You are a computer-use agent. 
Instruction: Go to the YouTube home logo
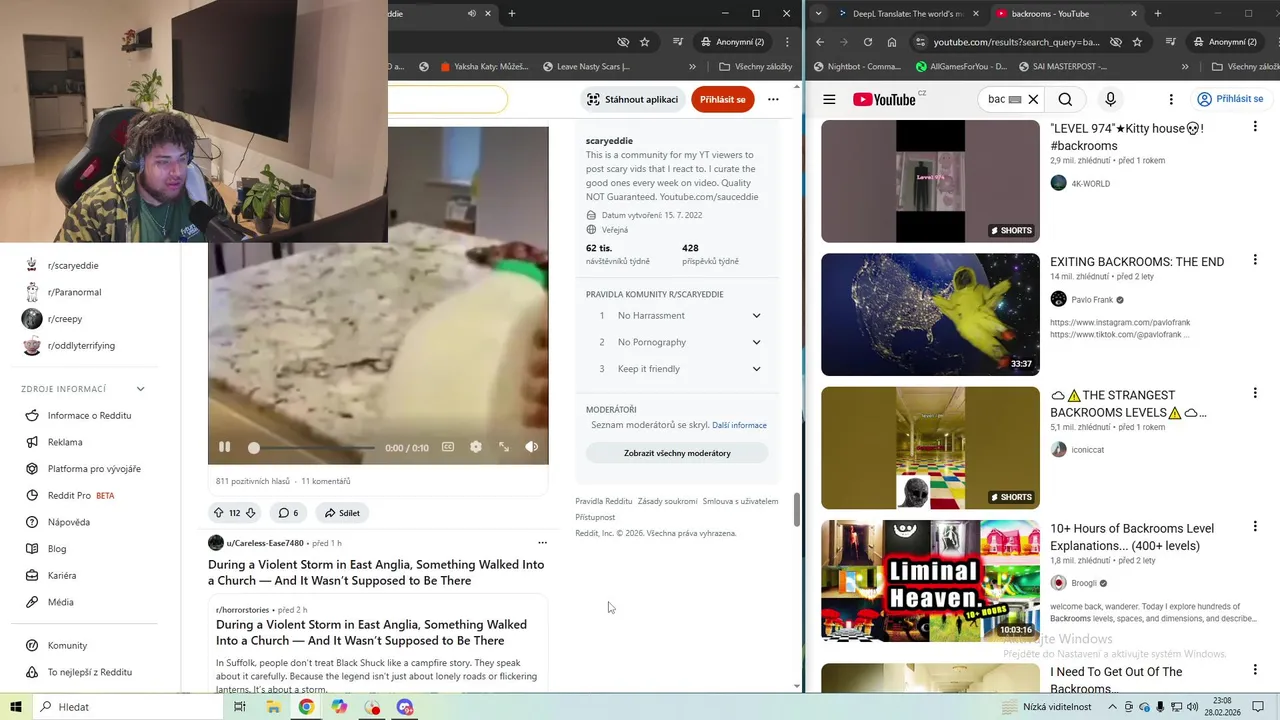coord(884,99)
